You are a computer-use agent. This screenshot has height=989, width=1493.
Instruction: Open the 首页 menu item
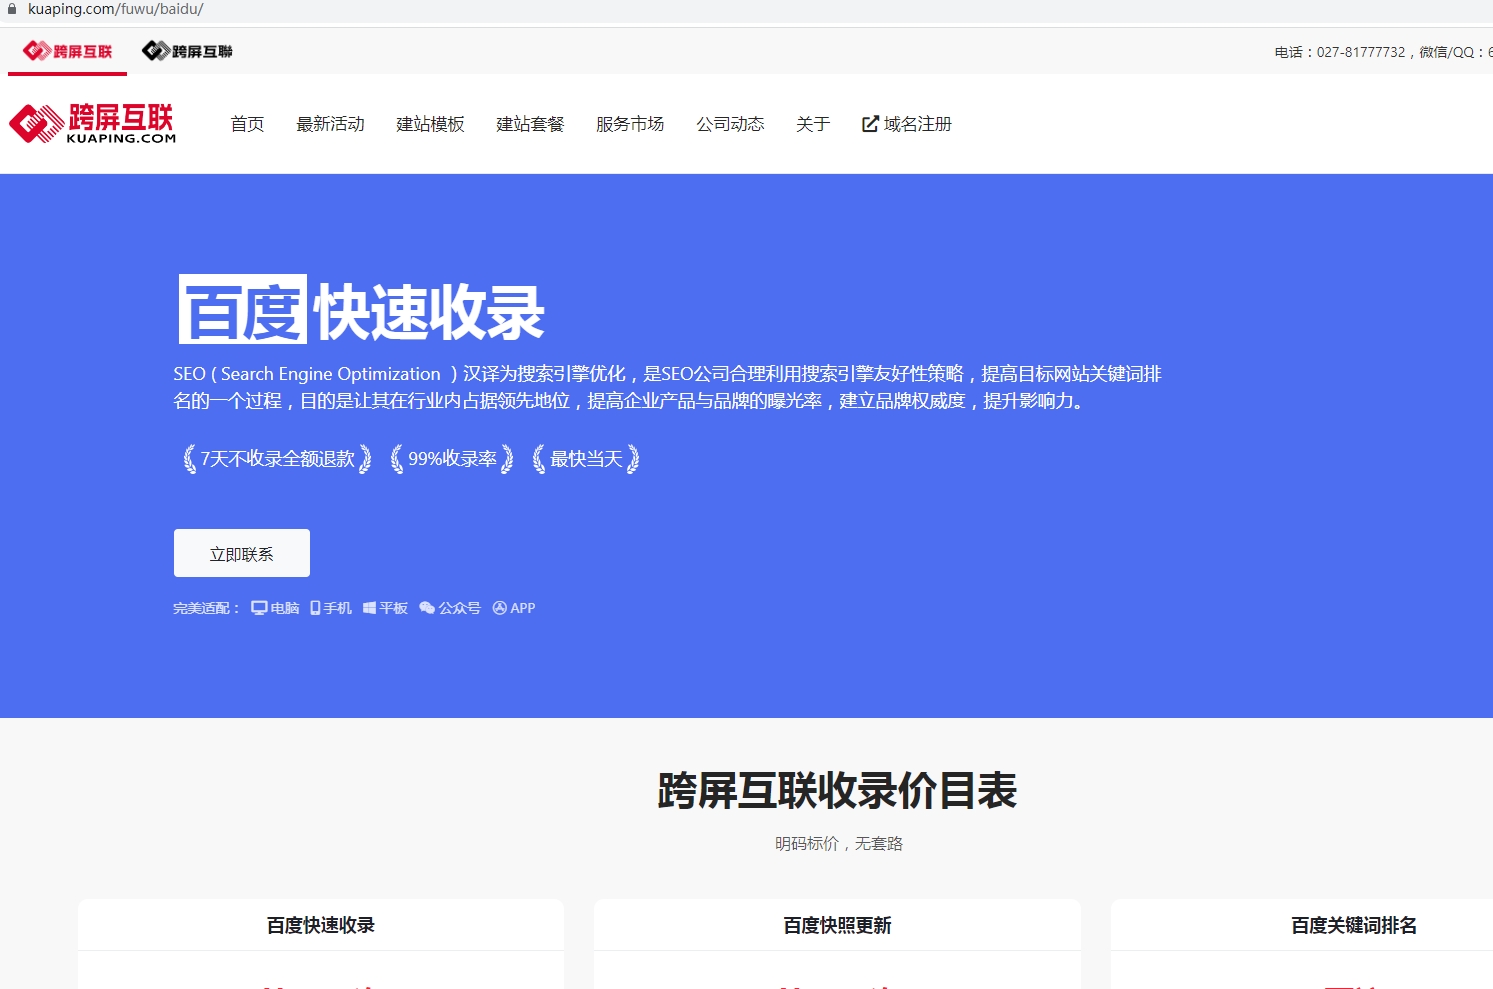coord(247,124)
